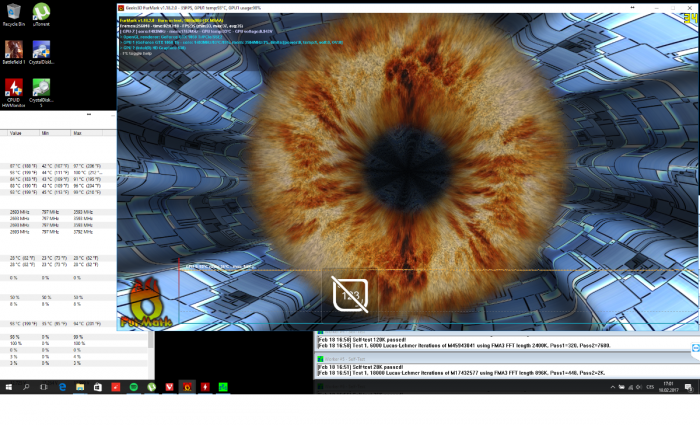Image resolution: width=700 pixels, height=425 pixels.
Task: Click the Max column header in HWMonitor
Action: coord(77,132)
